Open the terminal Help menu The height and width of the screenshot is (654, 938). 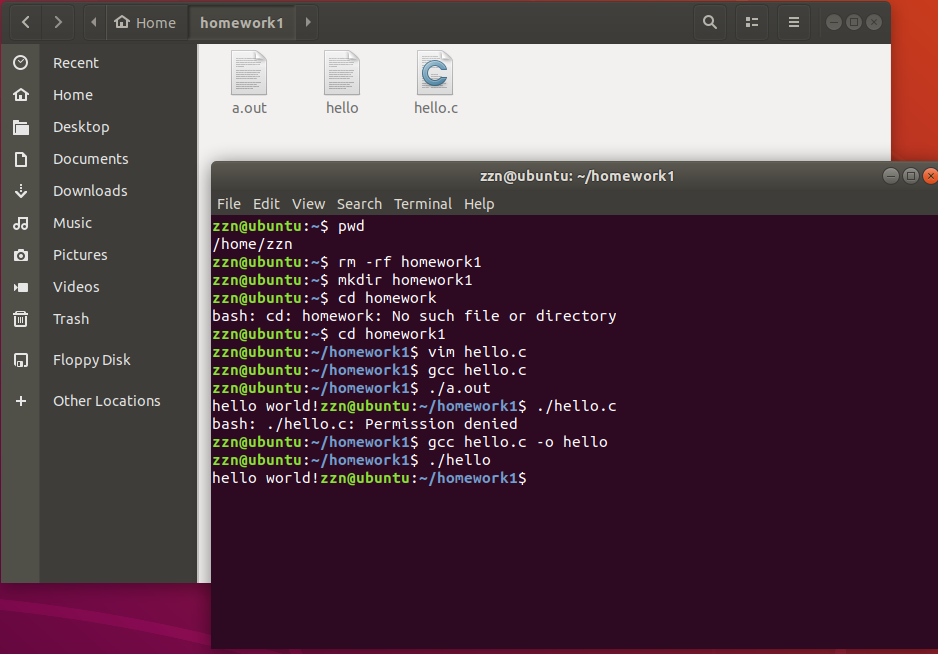point(479,204)
